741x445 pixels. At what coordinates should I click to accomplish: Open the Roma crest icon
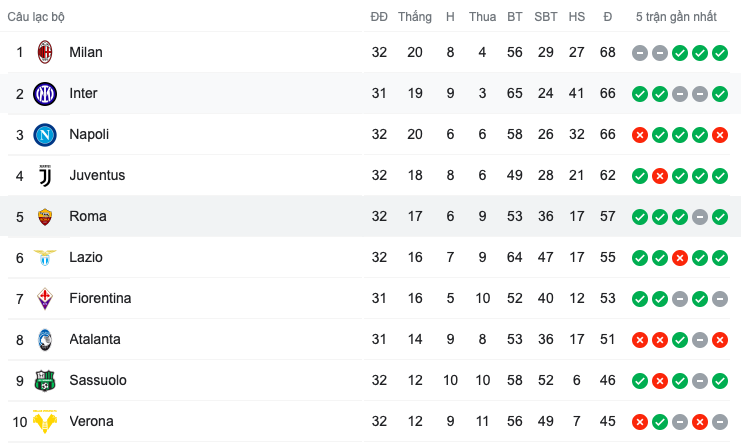point(45,216)
